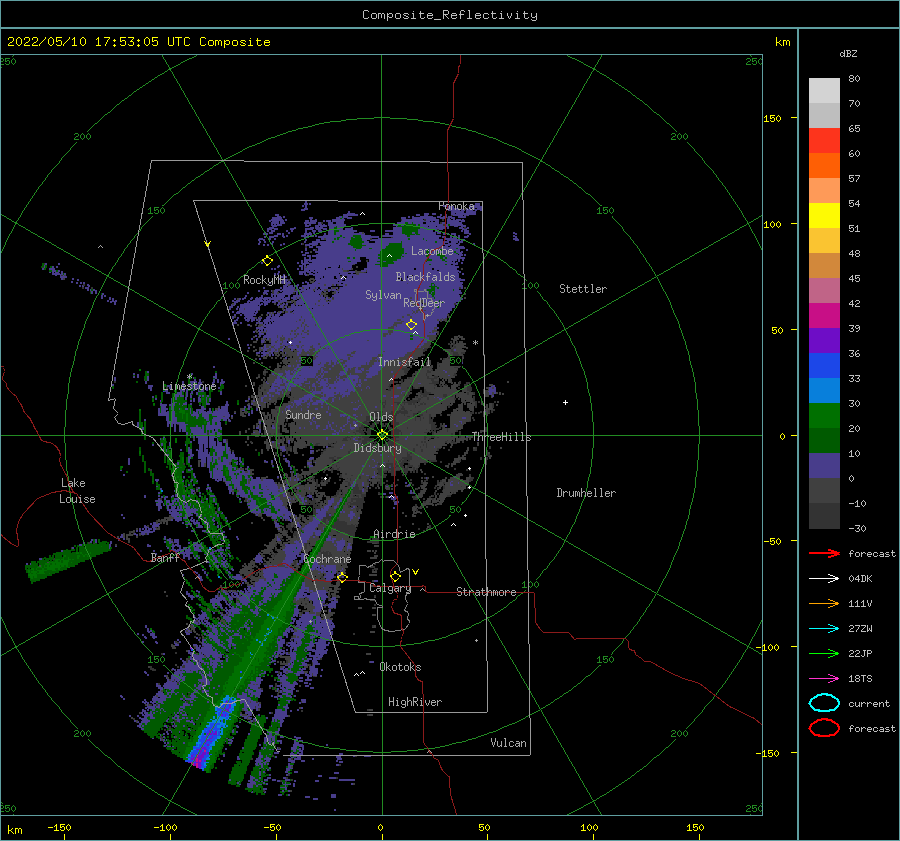Image resolution: width=900 pixels, height=841 pixels.
Task: Click the white plus marker east of ThreeHills
Action: point(565,402)
